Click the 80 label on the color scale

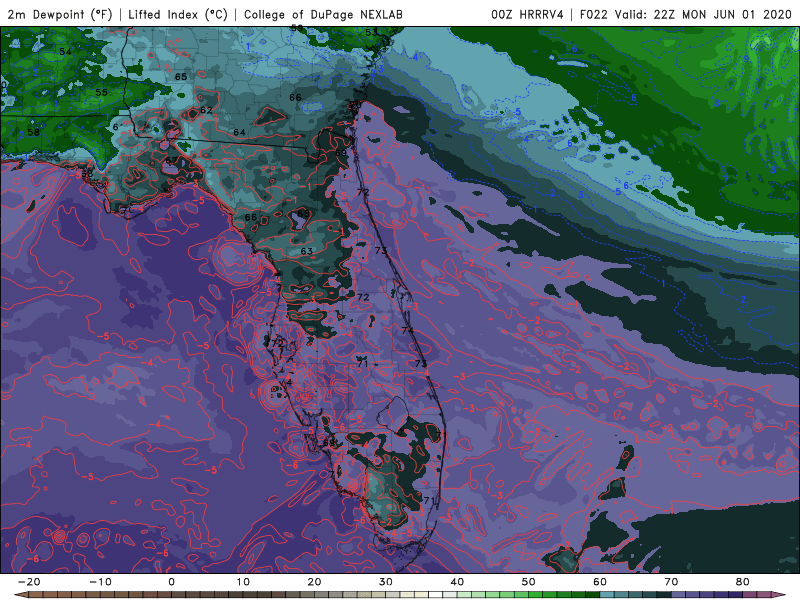[x=743, y=582]
